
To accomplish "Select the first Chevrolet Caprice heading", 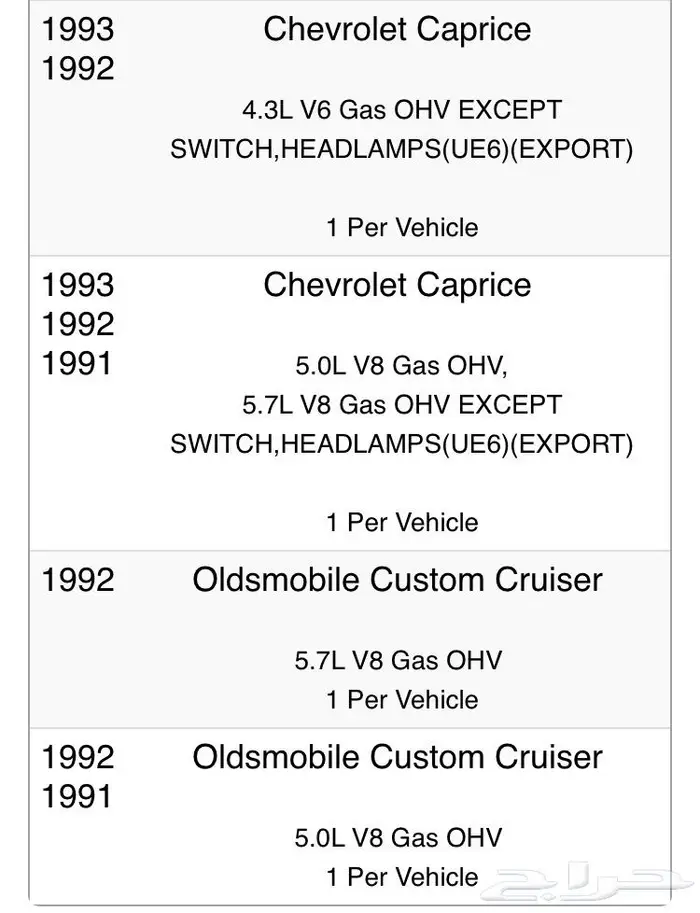I will 397,30.
